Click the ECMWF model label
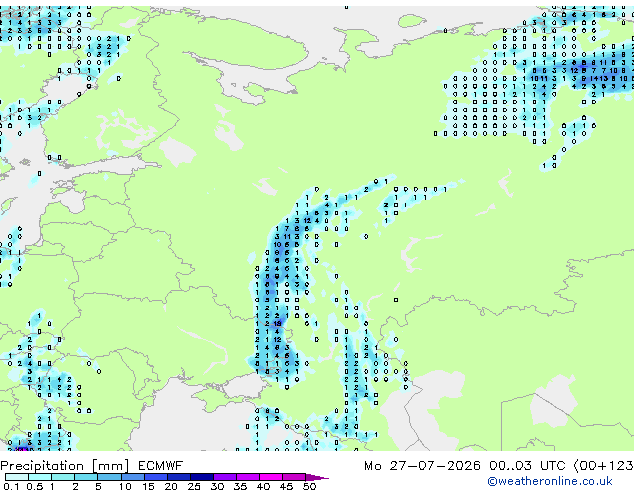The image size is (634, 490). 161,466
